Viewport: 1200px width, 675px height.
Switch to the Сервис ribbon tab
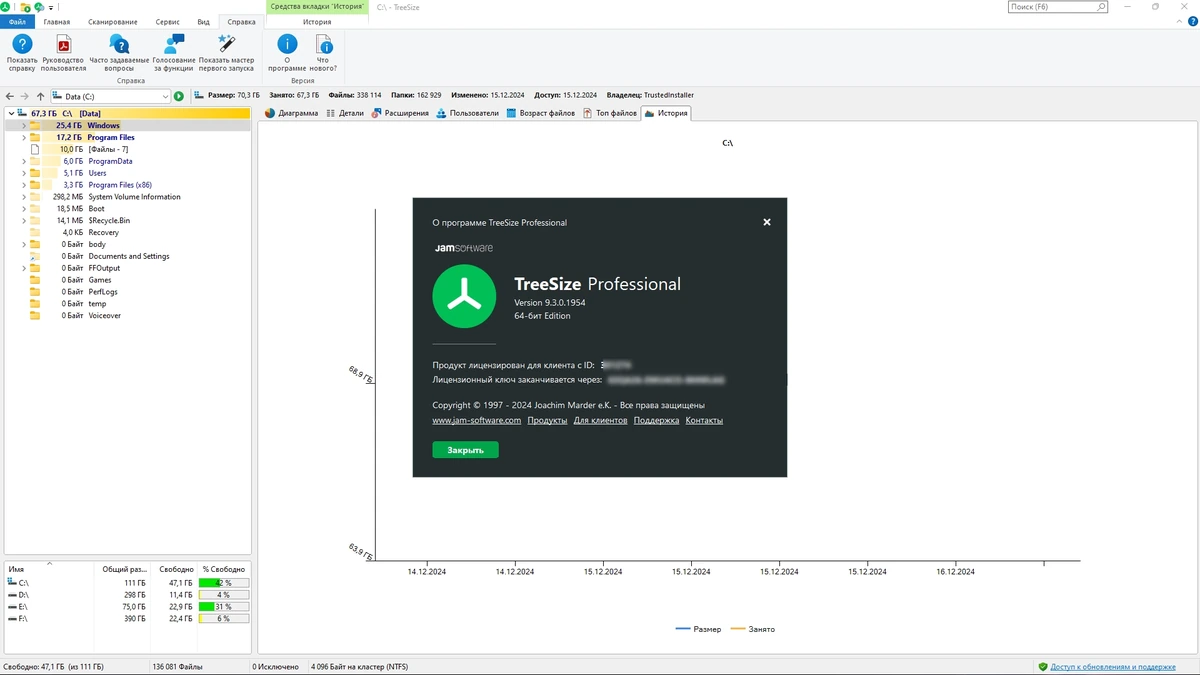[x=167, y=21]
